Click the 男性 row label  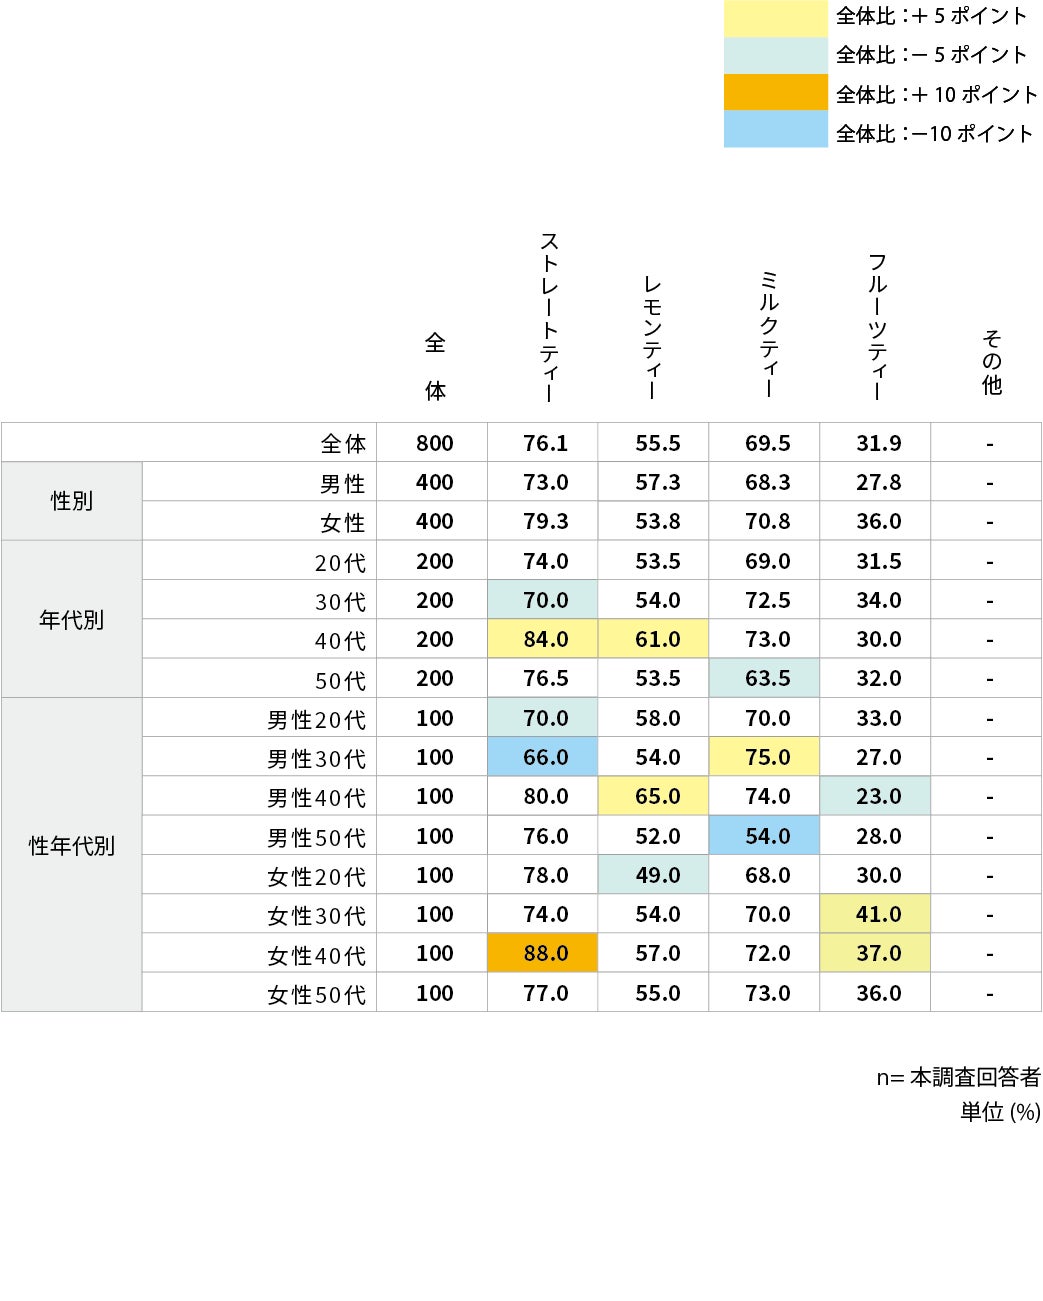coord(343,483)
